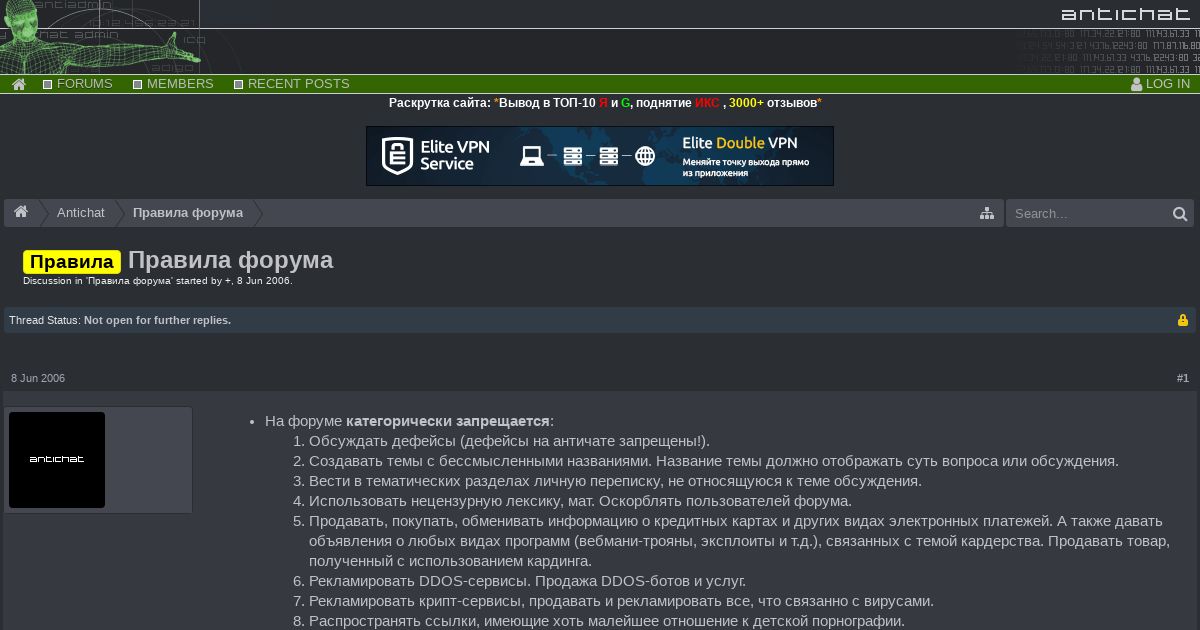Click the 3000+ отзывов promo text
1200x630 pixels.
click(x=774, y=103)
